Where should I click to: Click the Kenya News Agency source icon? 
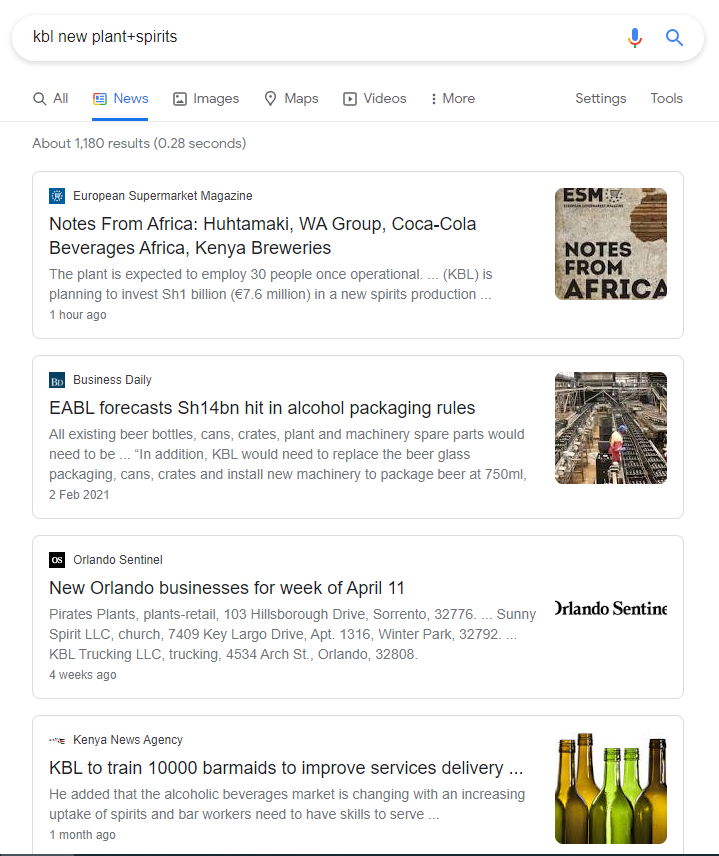57,740
